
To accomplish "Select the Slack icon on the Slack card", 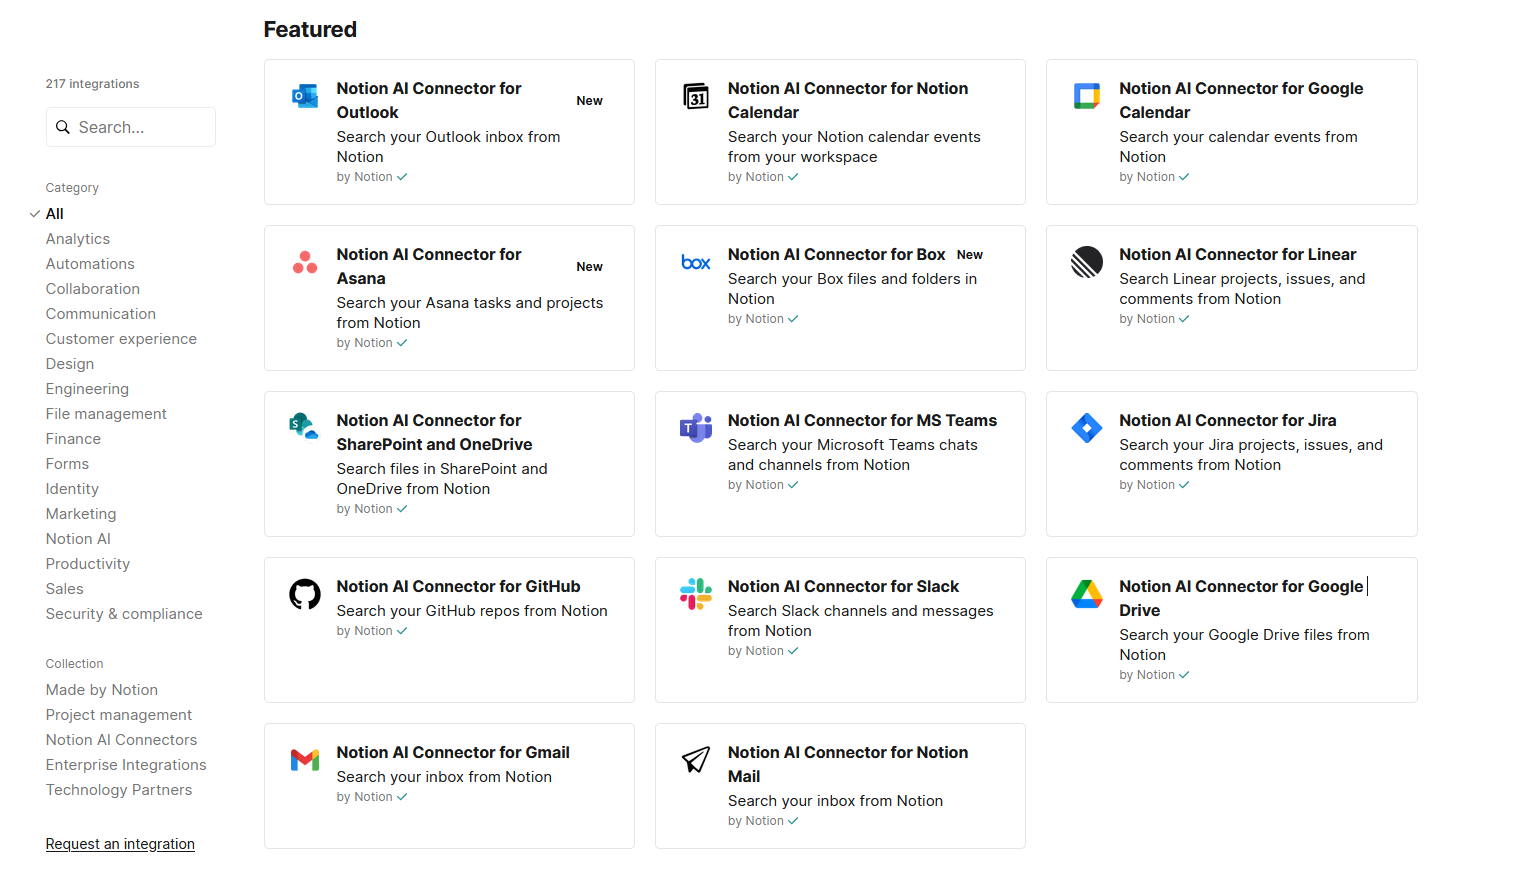I will point(695,594).
